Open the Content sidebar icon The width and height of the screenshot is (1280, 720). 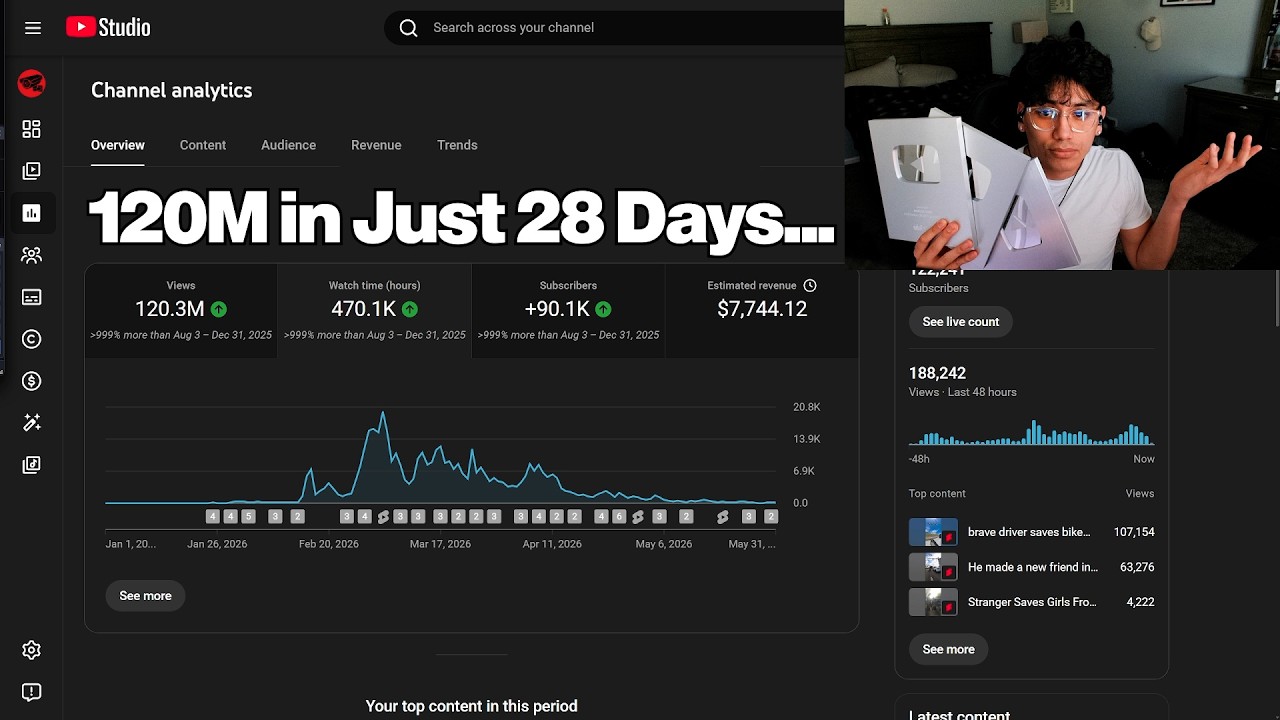(32, 171)
